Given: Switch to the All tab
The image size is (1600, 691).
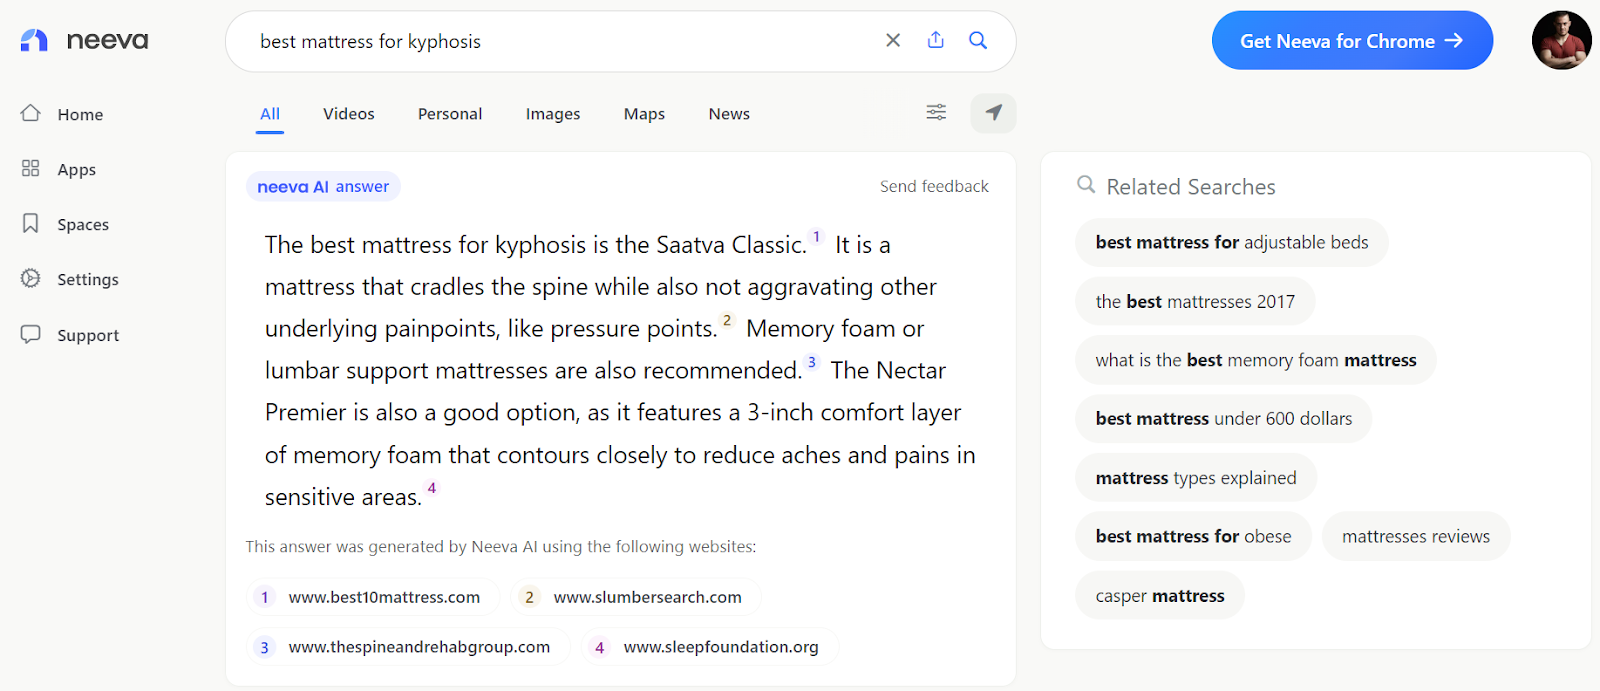Looking at the screenshot, I should (x=270, y=114).
